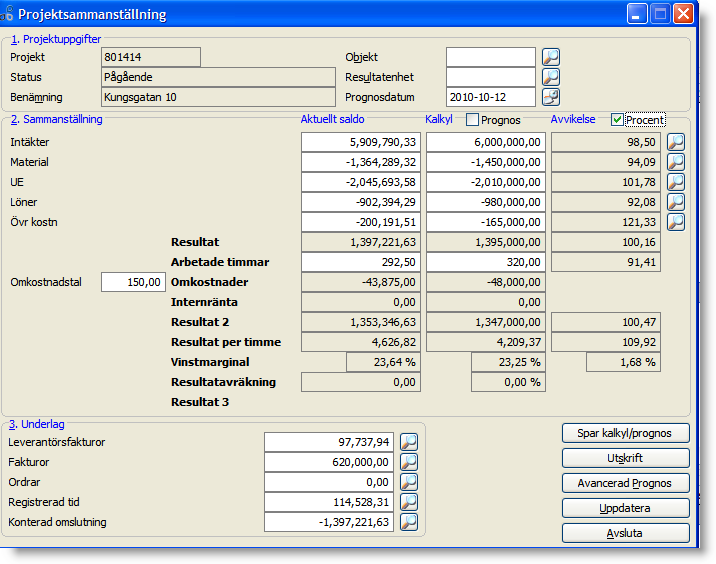Click Löner kalkyl field -980,000,00
Image resolution: width=716 pixels, height=564 pixels.
486,202
